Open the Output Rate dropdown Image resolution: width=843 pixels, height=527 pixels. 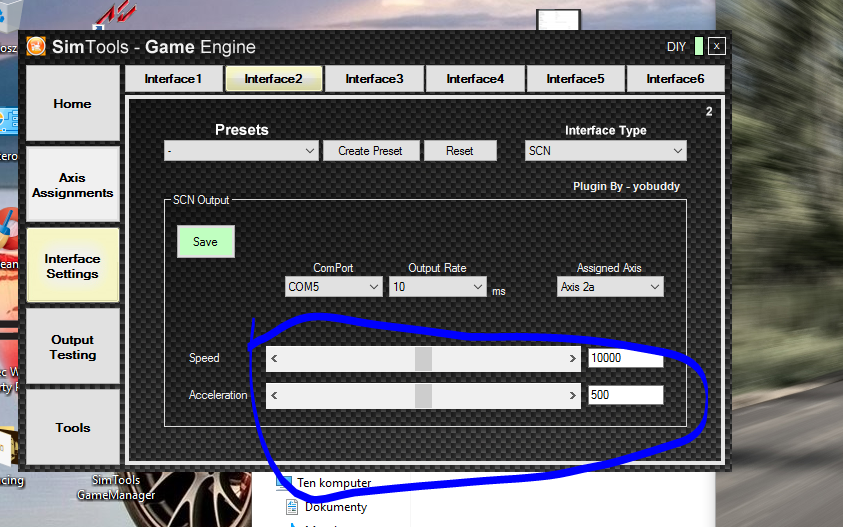[x=438, y=287]
